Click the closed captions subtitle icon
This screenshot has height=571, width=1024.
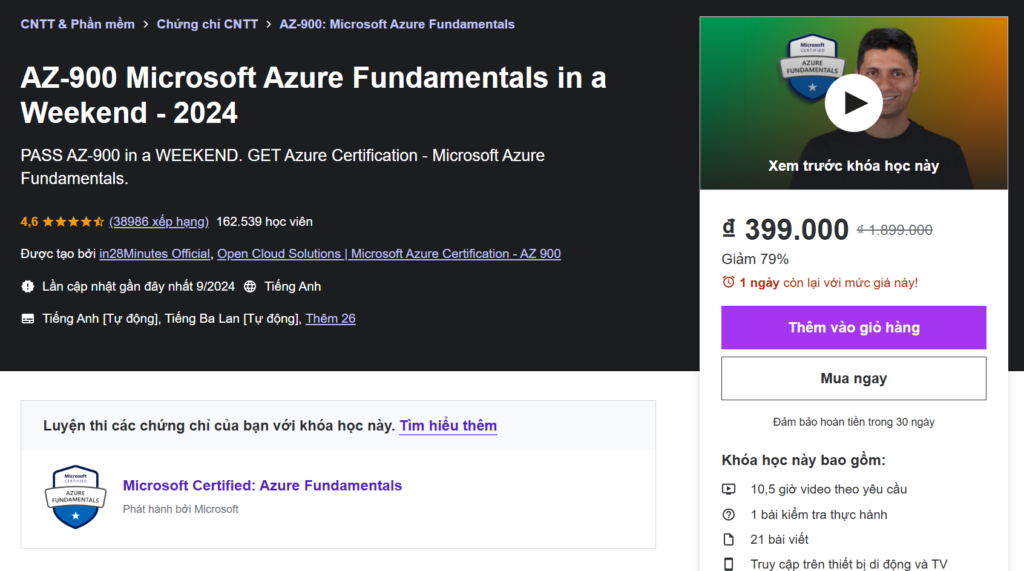[28, 319]
